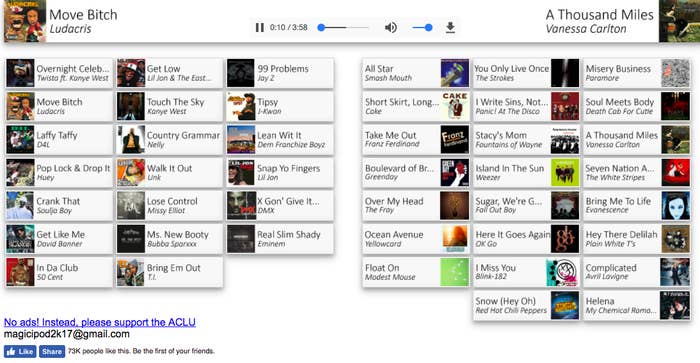This screenshot has width=700, height=363.
Task: Select You Only Live Once by The Strokes
Action: (x=526, y=73)
